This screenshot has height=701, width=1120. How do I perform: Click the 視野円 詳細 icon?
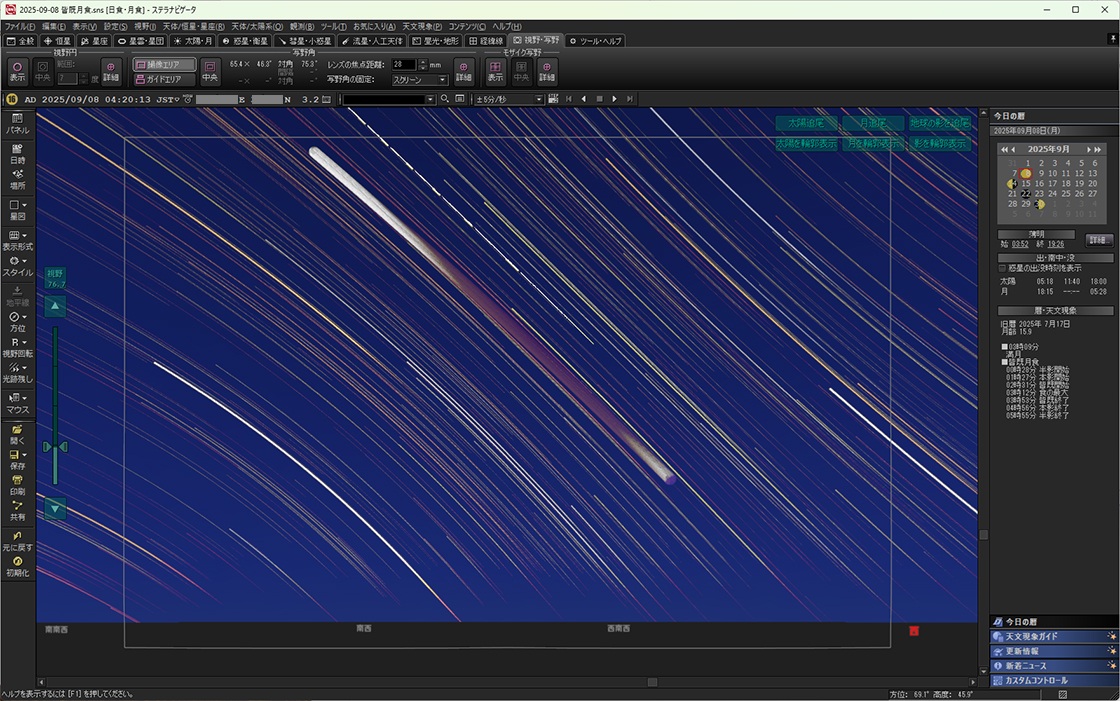tap(111, 71)
